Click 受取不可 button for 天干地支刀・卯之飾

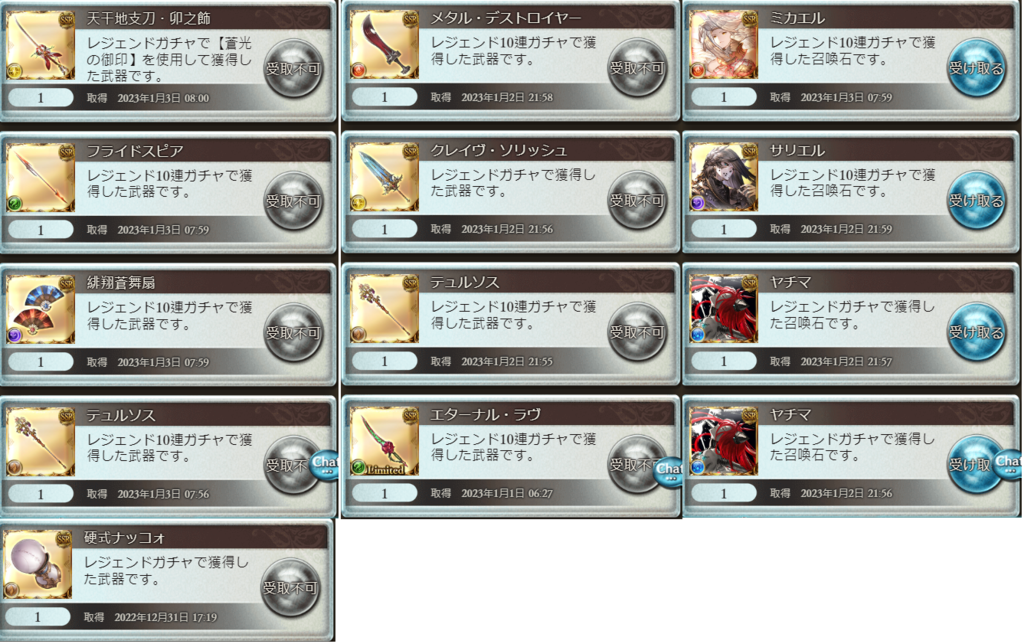(293, 69)
